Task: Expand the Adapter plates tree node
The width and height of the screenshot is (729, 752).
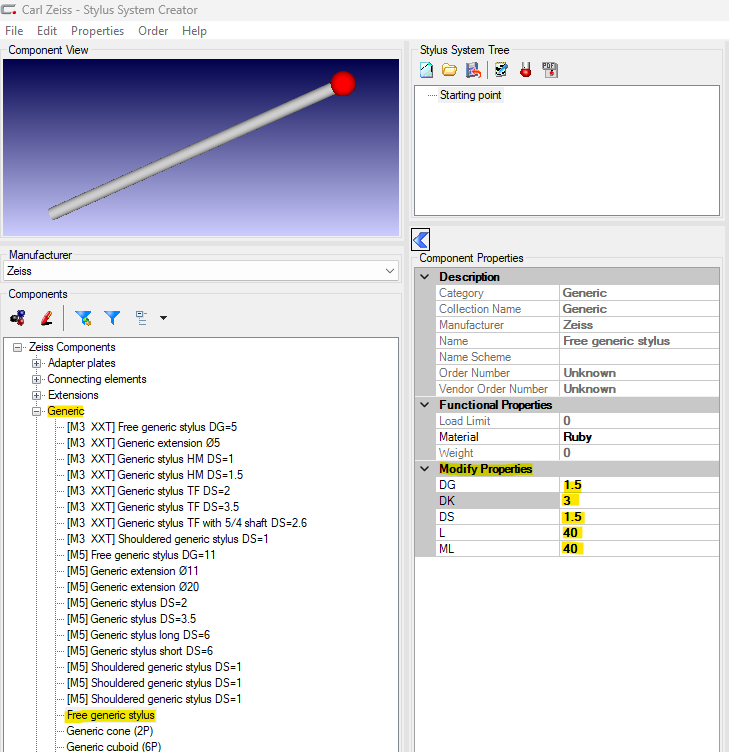Action: click(37, 363)
